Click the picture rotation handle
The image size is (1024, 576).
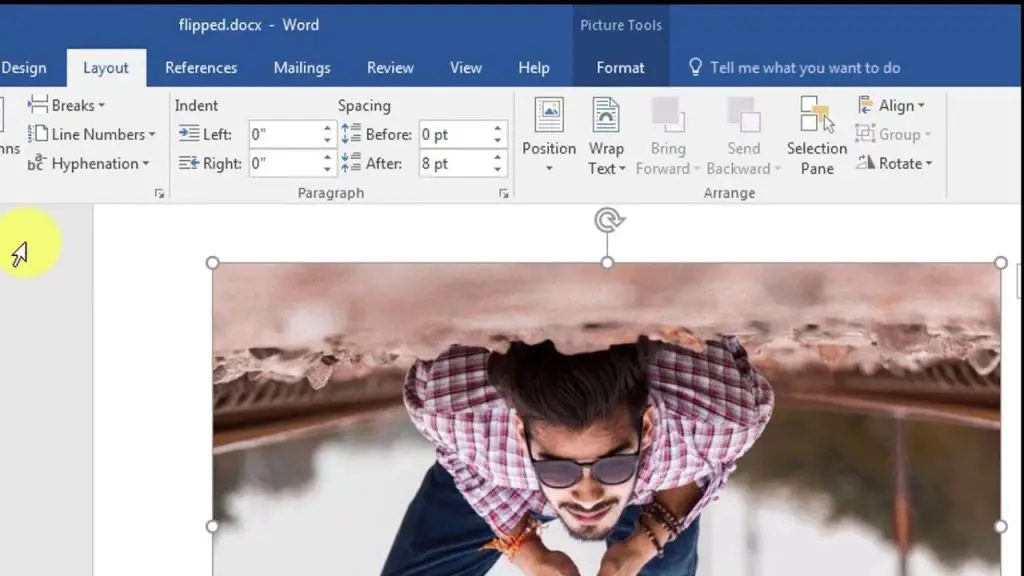(x=608, y=219)
